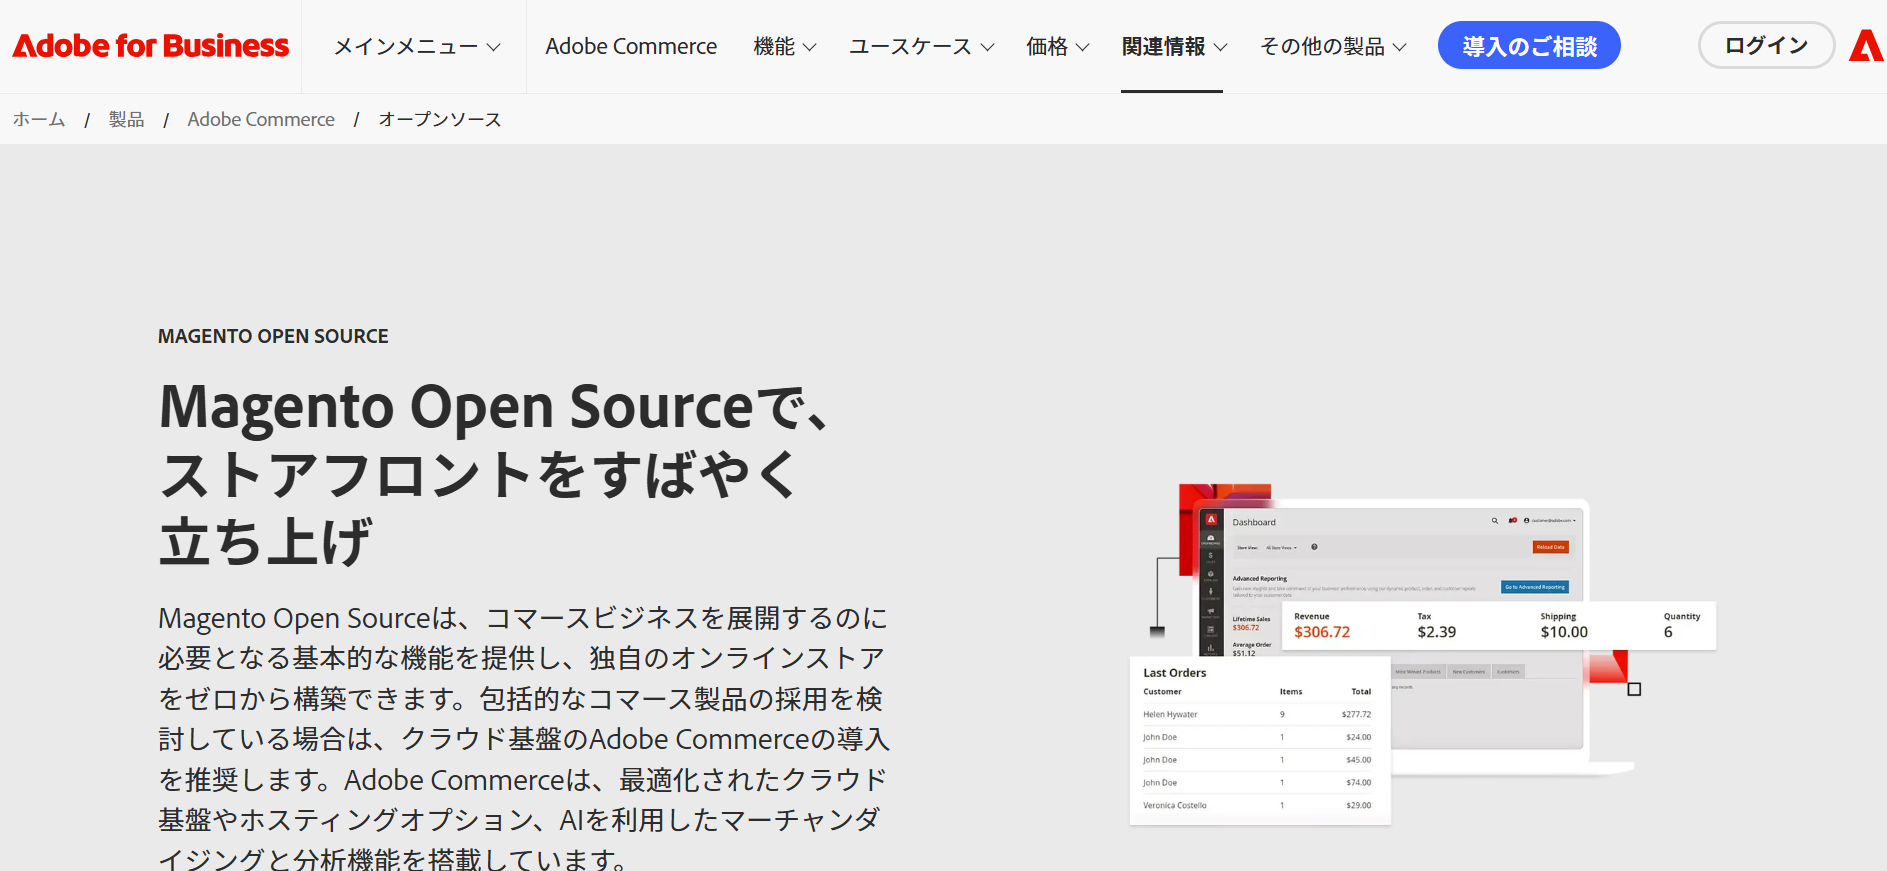
Task: Expand the 価格 menu
Action: tap(1058, 46)
